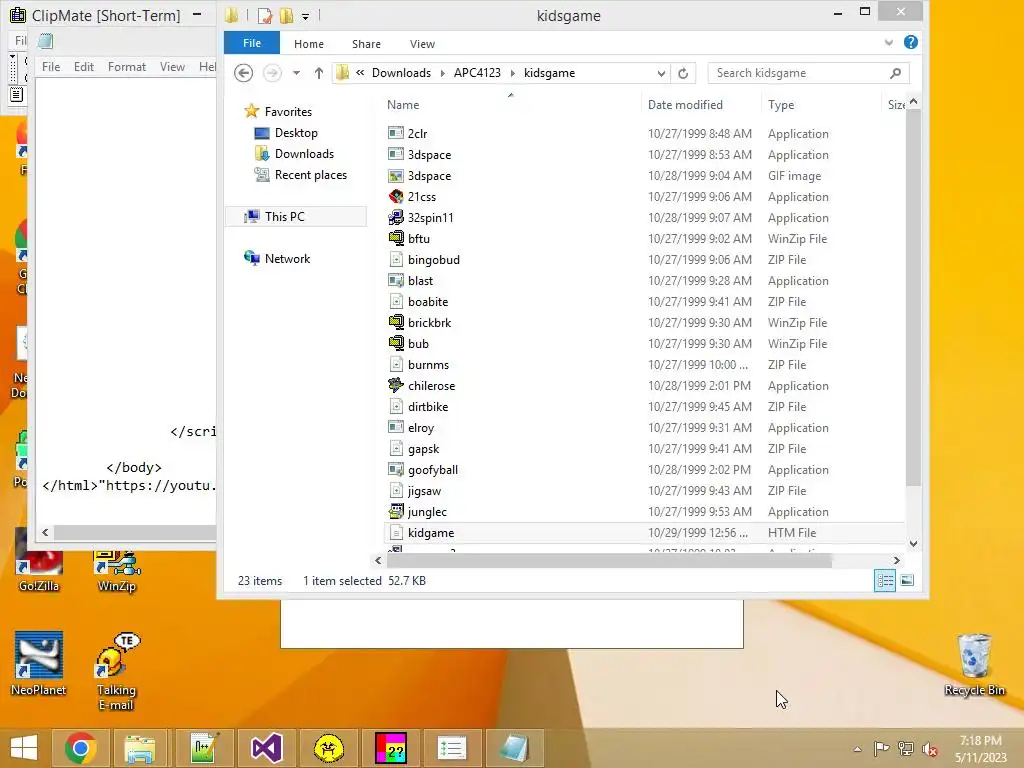Open Google Chrome from the taskbar
Viewport: 1024px width, 768px height.
pos(80,748)
